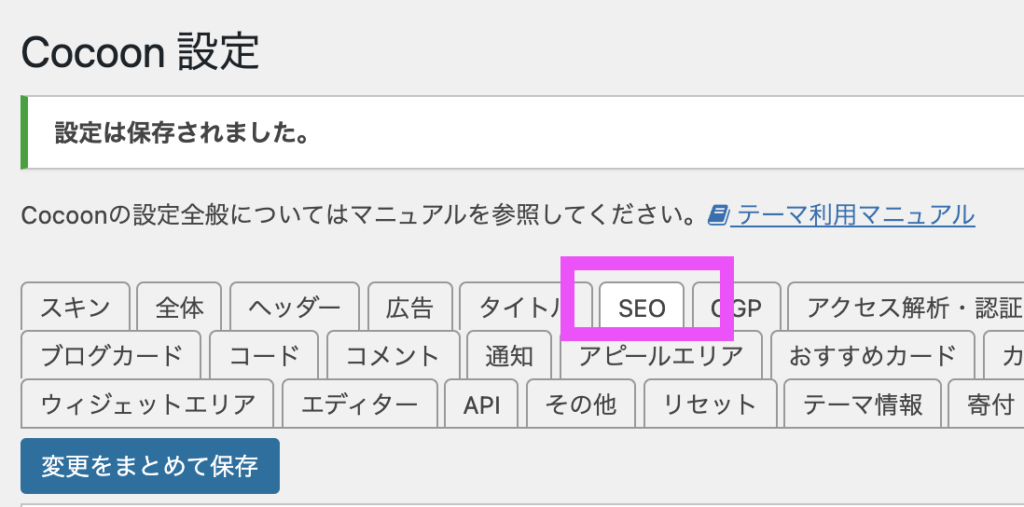Select the エディター tab
The image size is (1024, 507).
359,405
